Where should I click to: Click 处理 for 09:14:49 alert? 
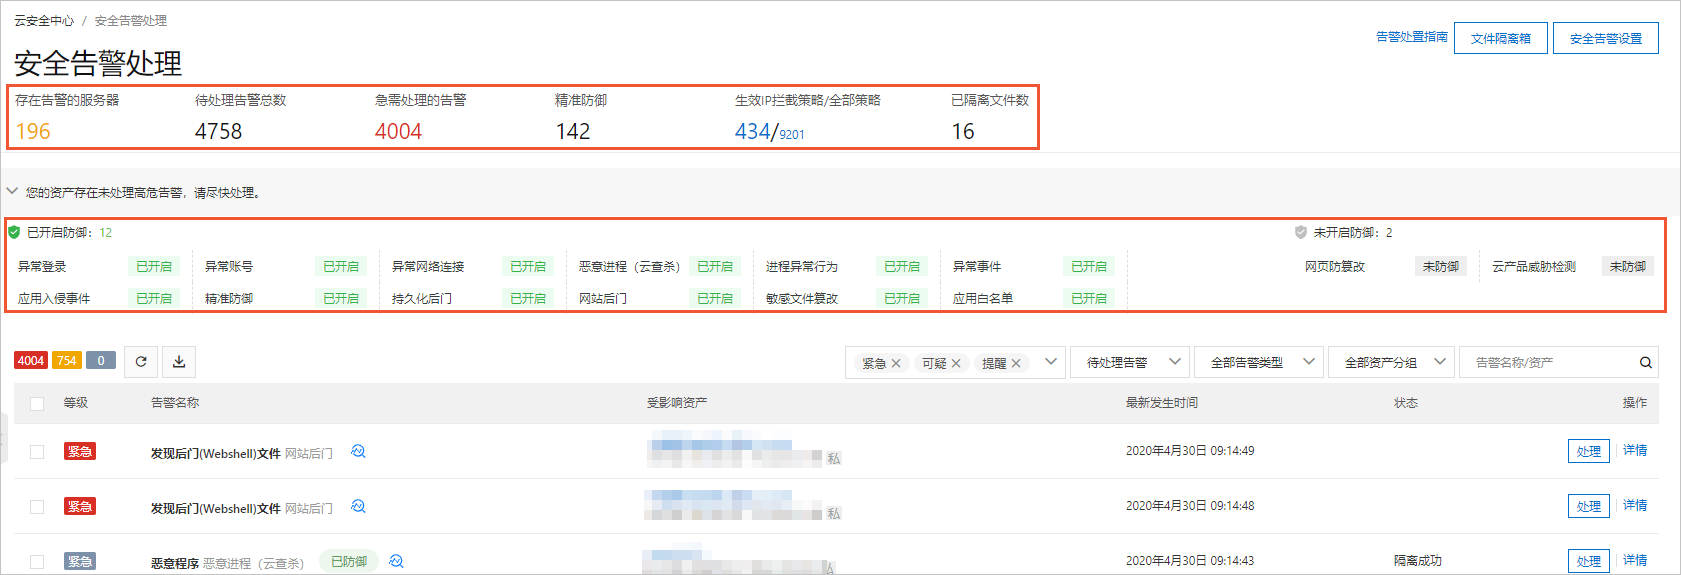[1589, 452]
